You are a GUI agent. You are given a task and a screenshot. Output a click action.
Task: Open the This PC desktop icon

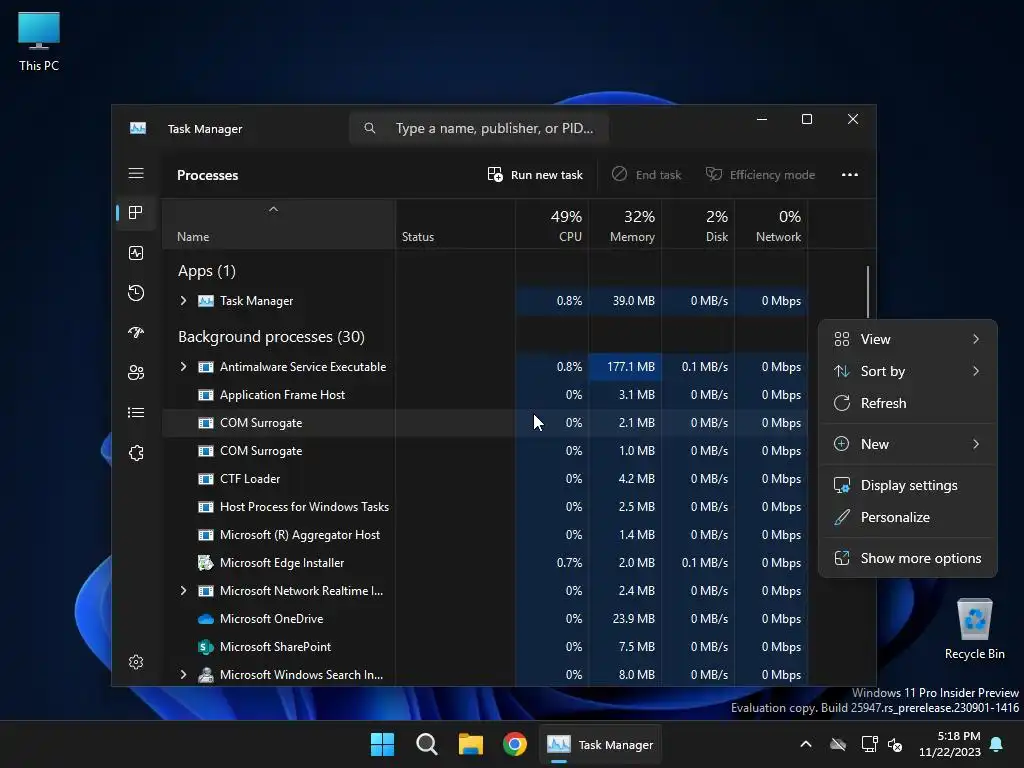[x=39, y=41]
